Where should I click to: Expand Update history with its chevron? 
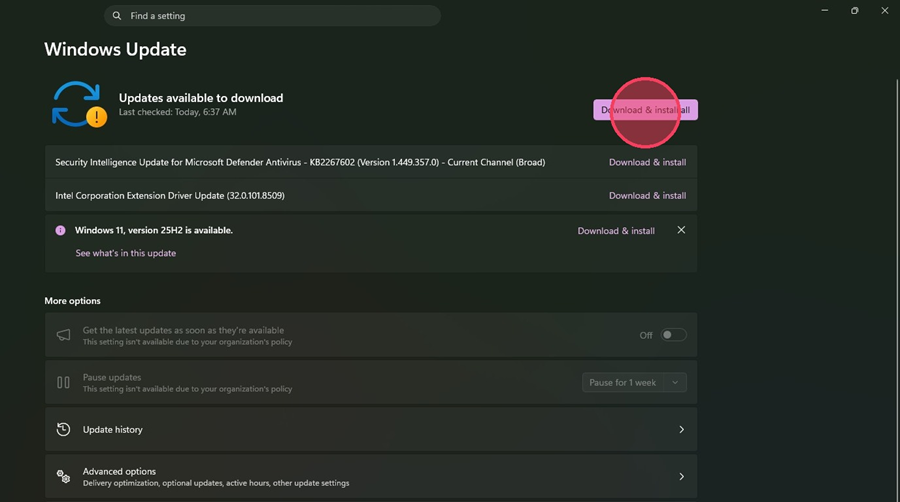pyautogui.click(x=681, y=430)
